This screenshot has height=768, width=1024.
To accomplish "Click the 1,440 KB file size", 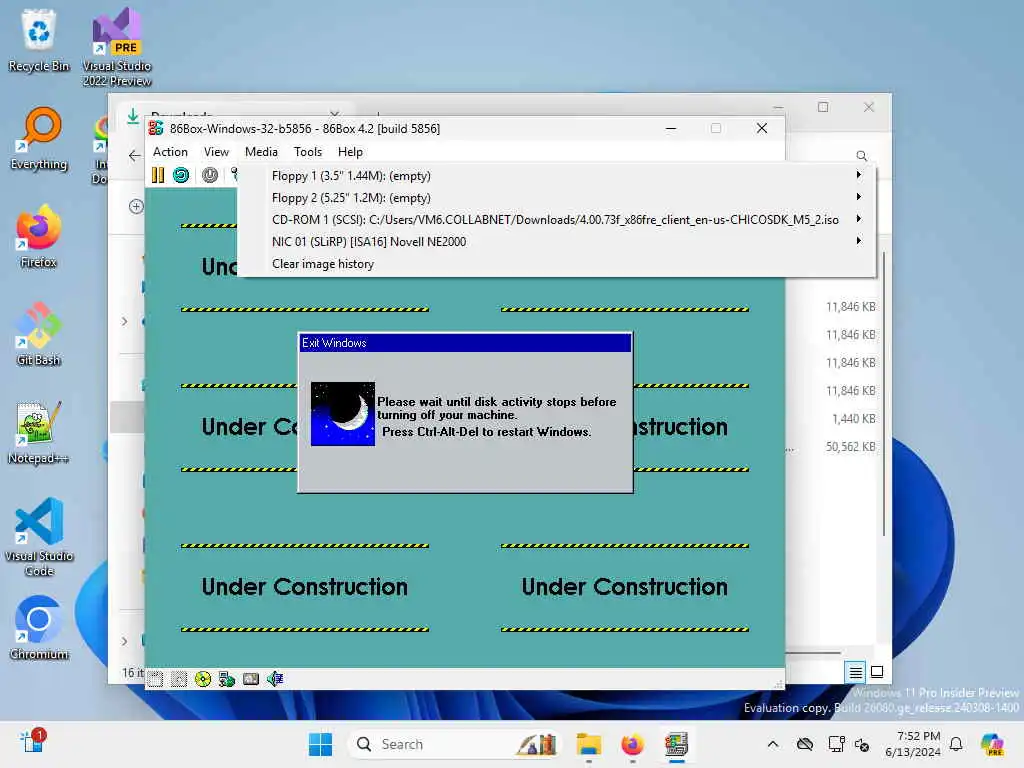I will point(854,419).
